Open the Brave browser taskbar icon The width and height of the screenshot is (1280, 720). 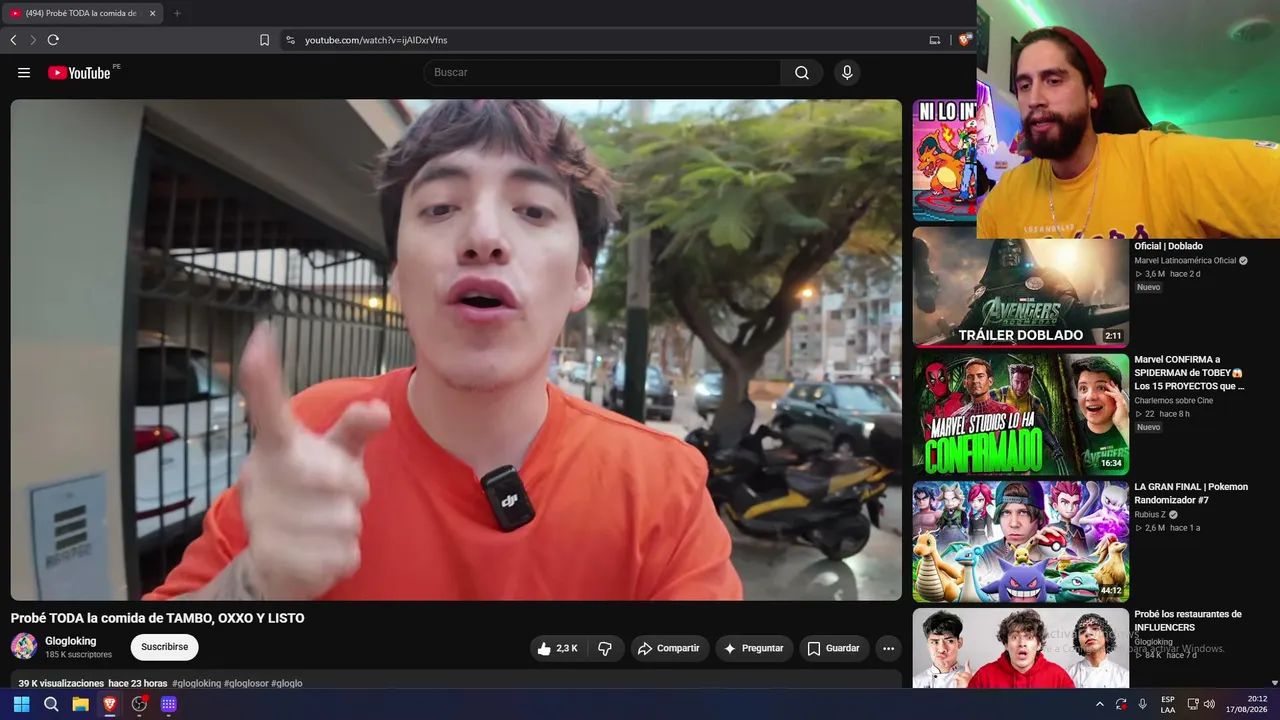[x=110, y=704]
